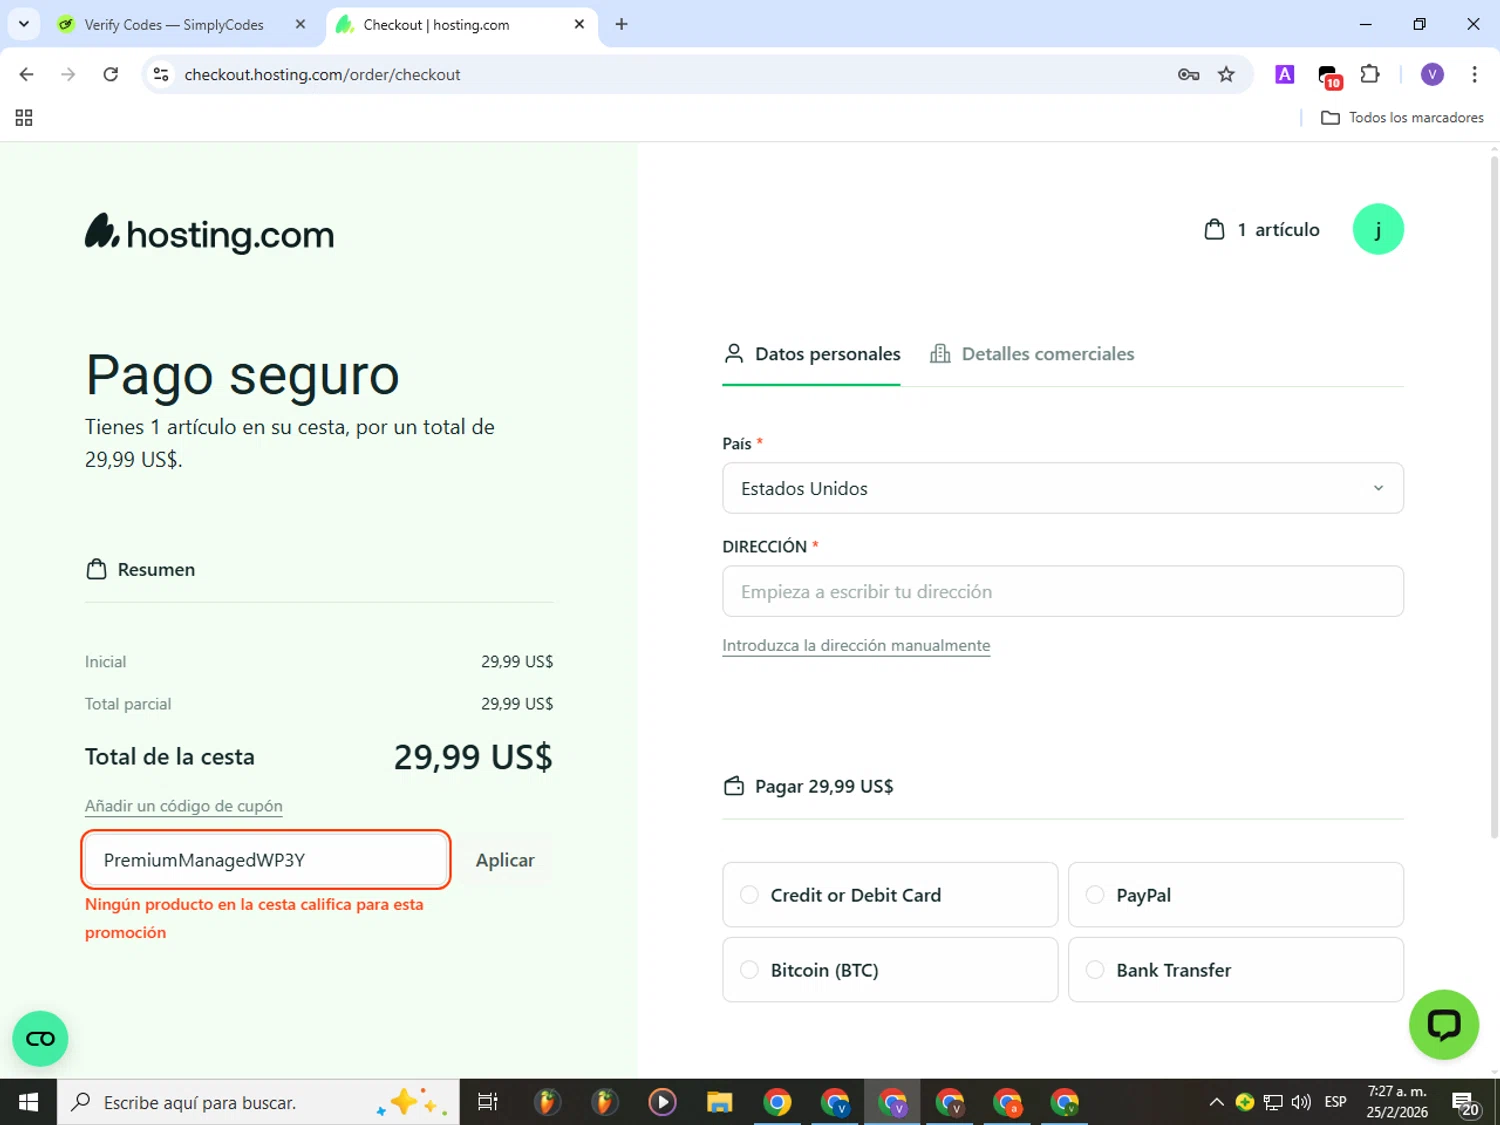Screen dimensions: 1500x1125
Task: Show hidden system tray icons
Action: pos(1216,1102)
